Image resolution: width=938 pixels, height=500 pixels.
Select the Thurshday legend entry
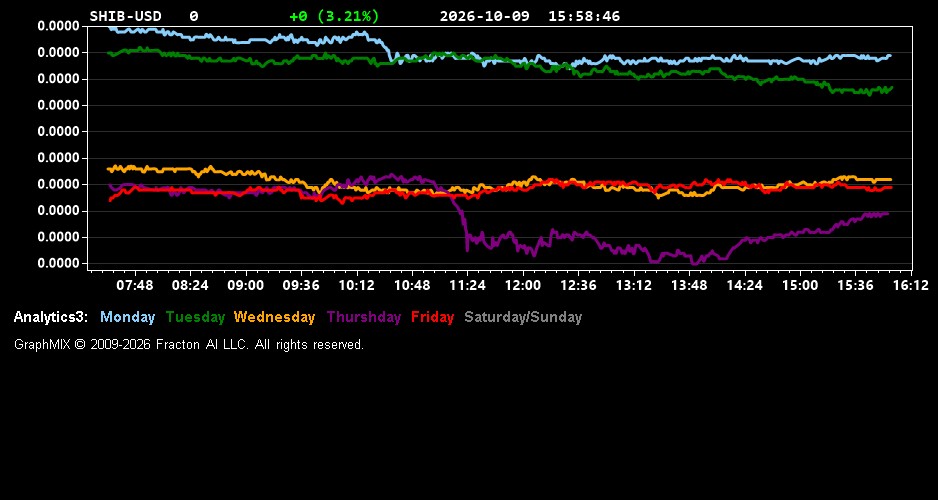364,317
